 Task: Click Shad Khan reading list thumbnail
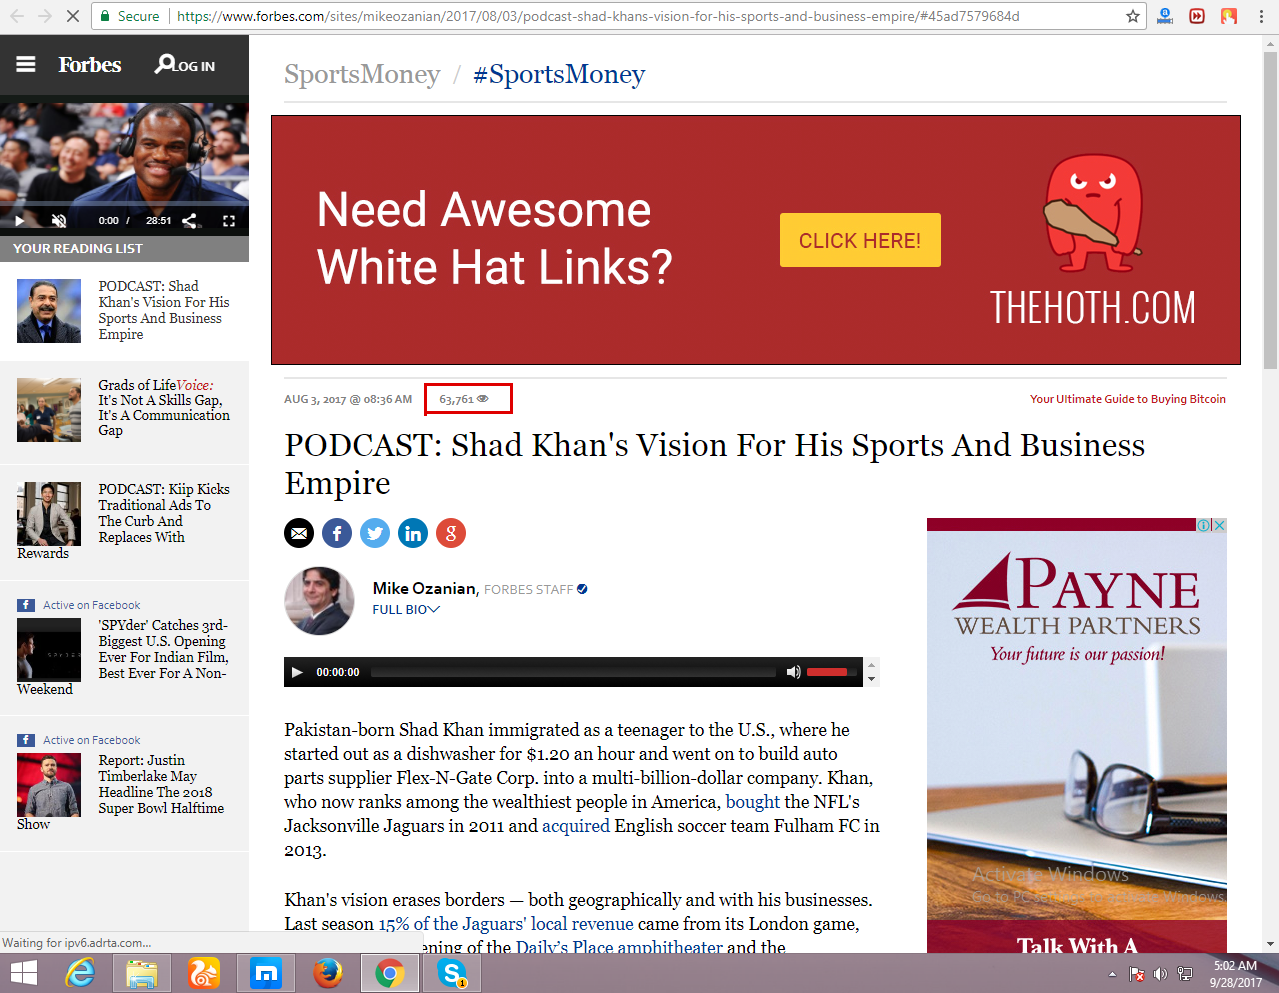pyautogui.click(x=49, y=311)
